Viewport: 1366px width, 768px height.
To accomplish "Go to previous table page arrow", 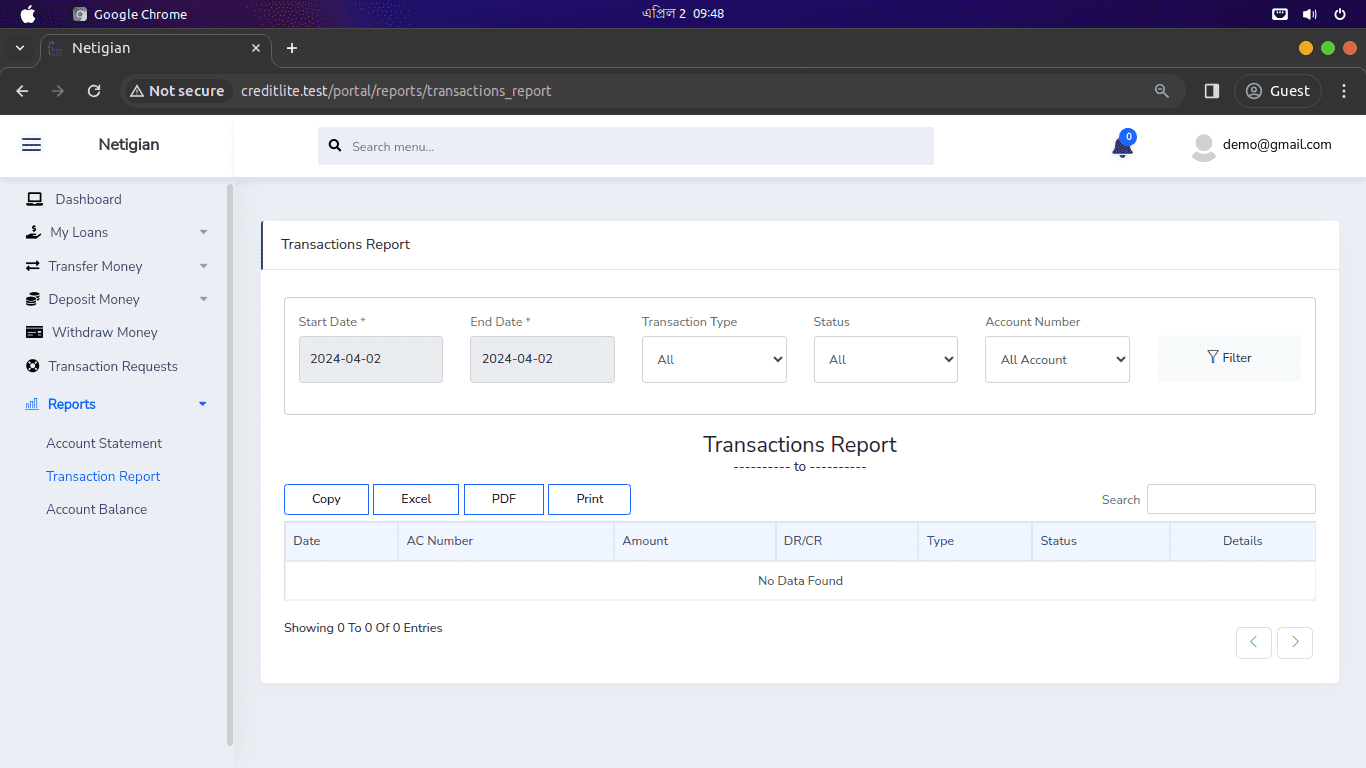I will (1254, 642).
